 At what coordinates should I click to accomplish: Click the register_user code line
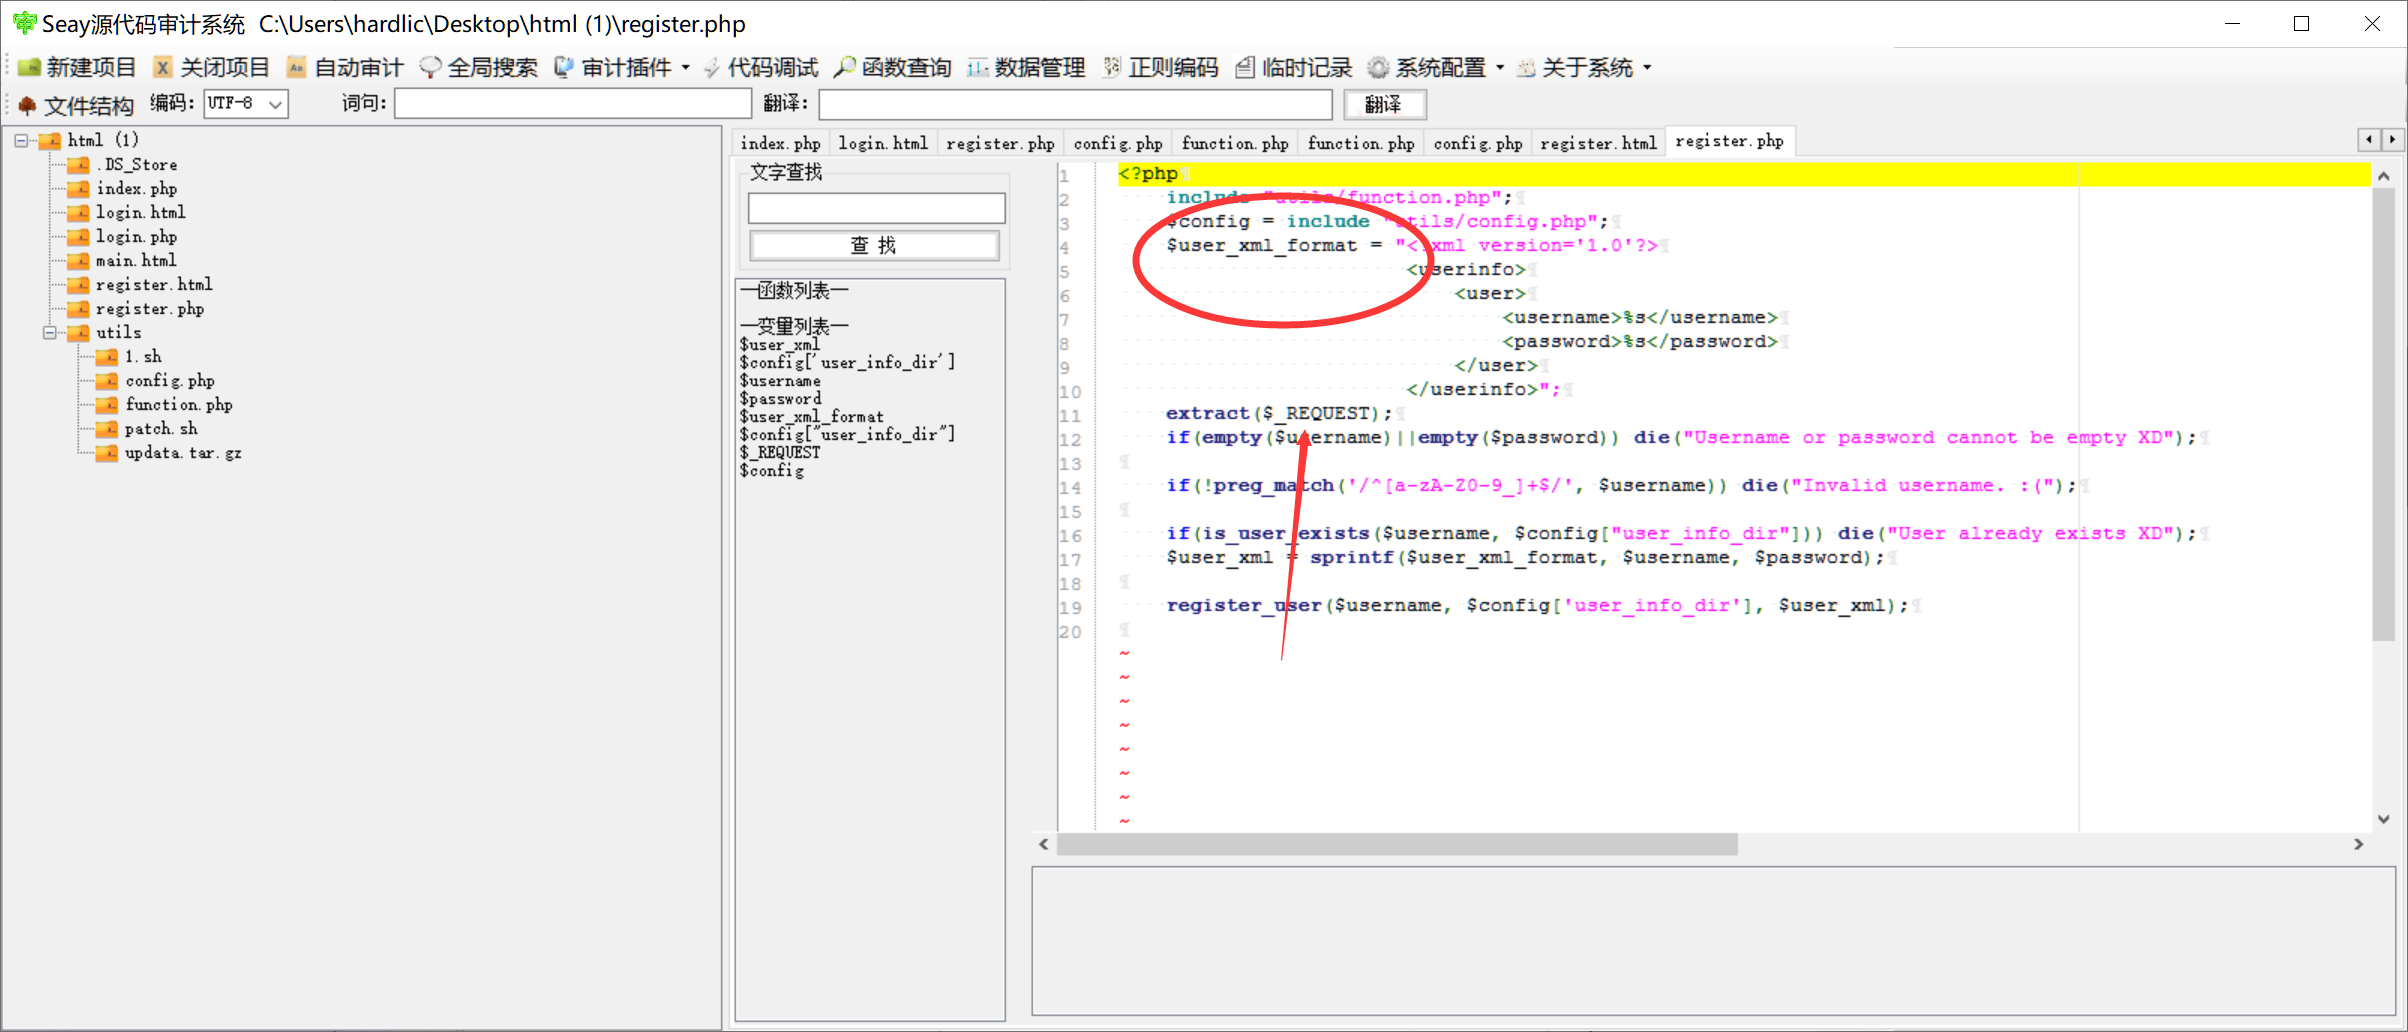[x=1537, y=605]
